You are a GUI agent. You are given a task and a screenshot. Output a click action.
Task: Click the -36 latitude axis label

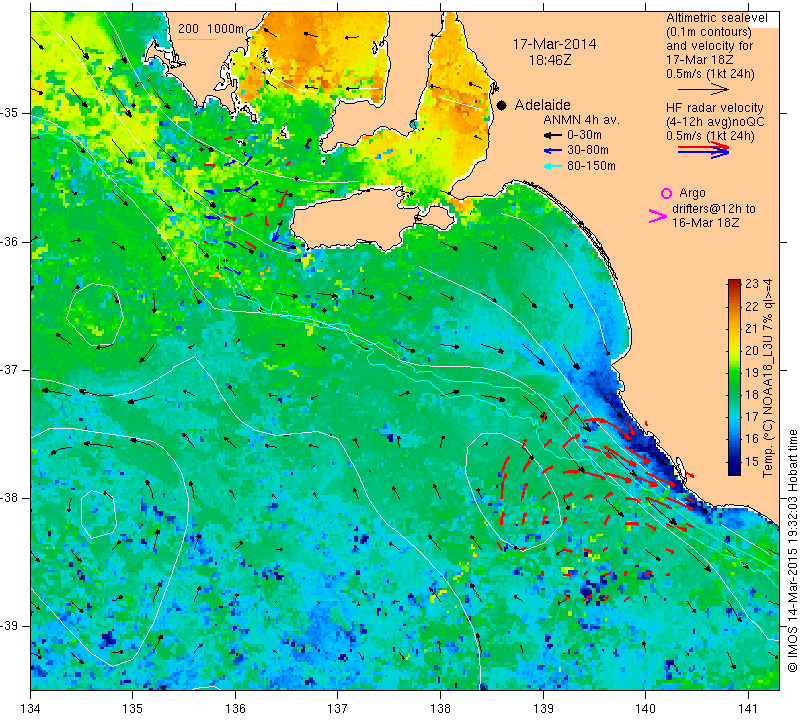(x=10, y=241)
